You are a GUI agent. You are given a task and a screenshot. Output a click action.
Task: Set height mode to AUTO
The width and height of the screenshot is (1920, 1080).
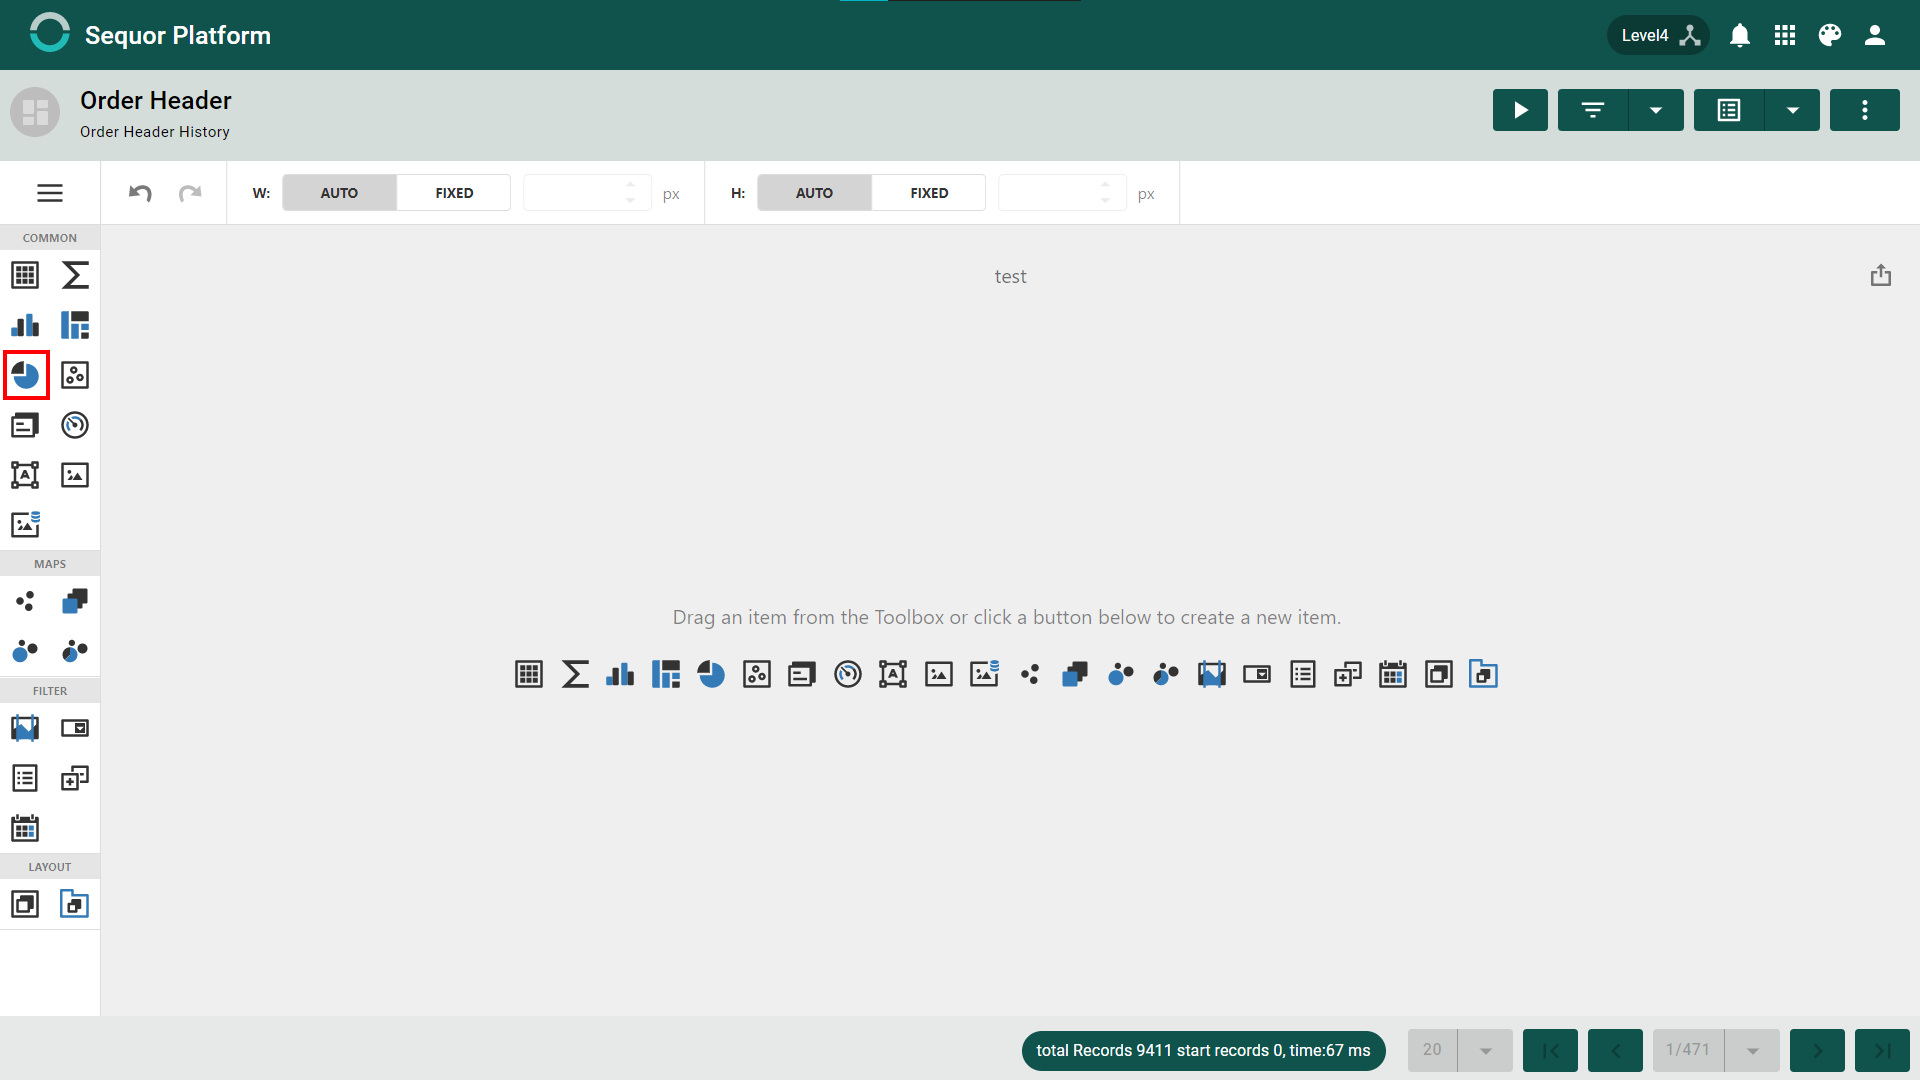point(814,193)
